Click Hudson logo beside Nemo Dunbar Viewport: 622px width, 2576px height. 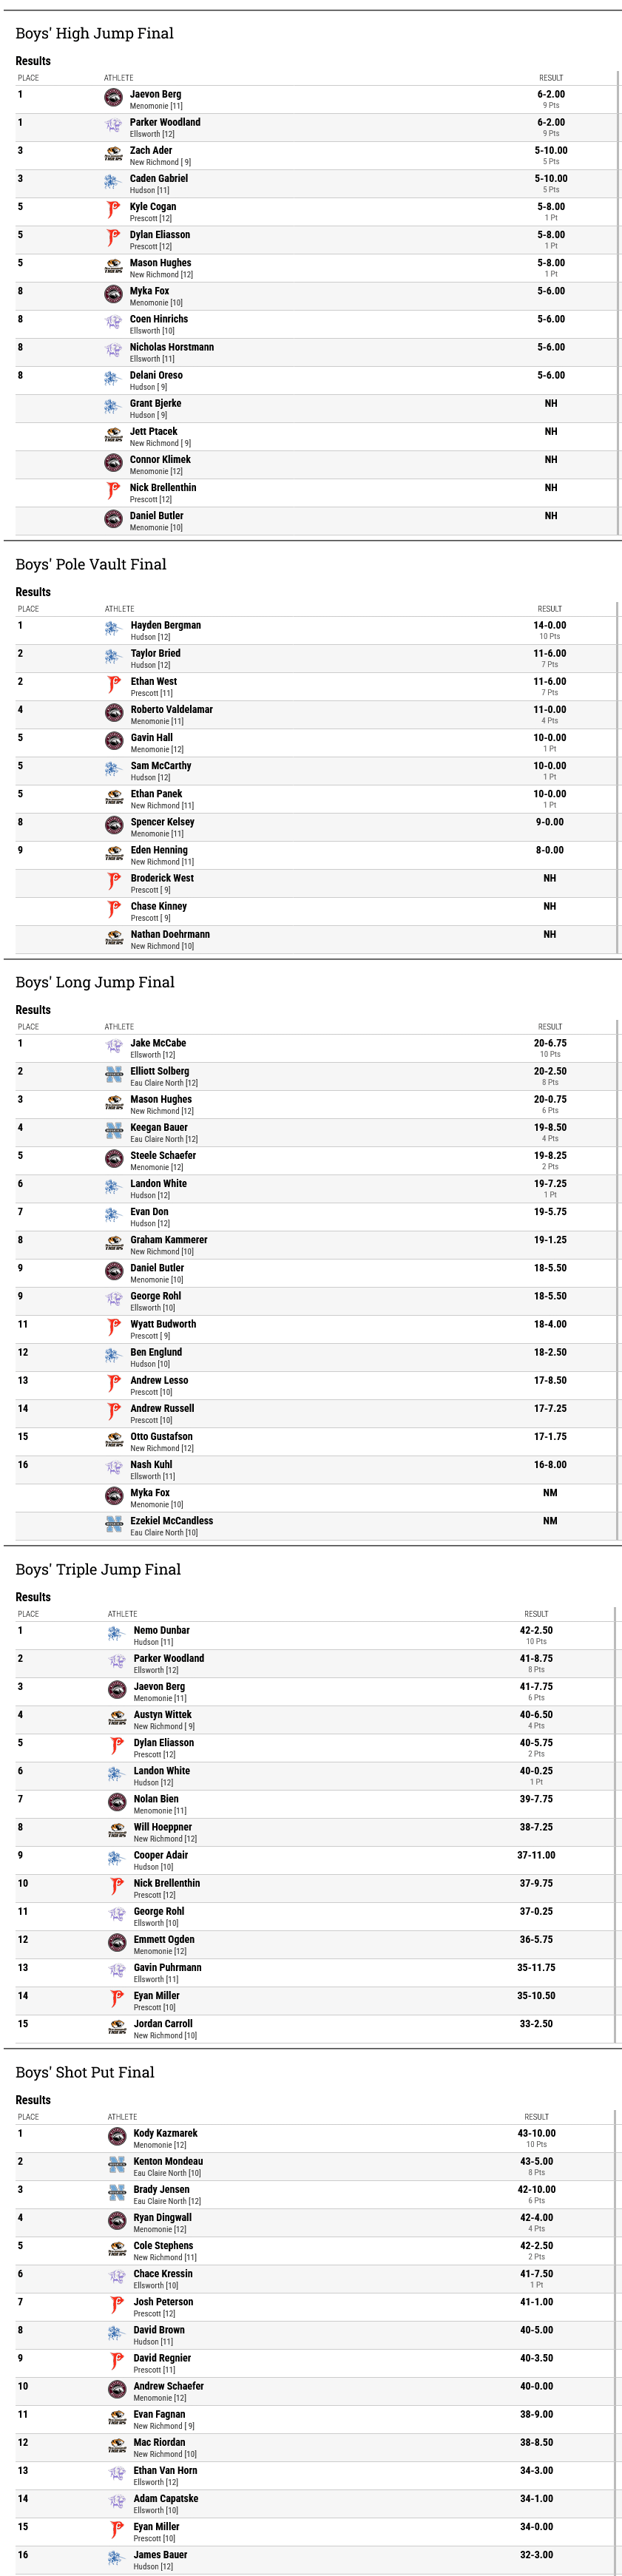(x=117, y=1634)
